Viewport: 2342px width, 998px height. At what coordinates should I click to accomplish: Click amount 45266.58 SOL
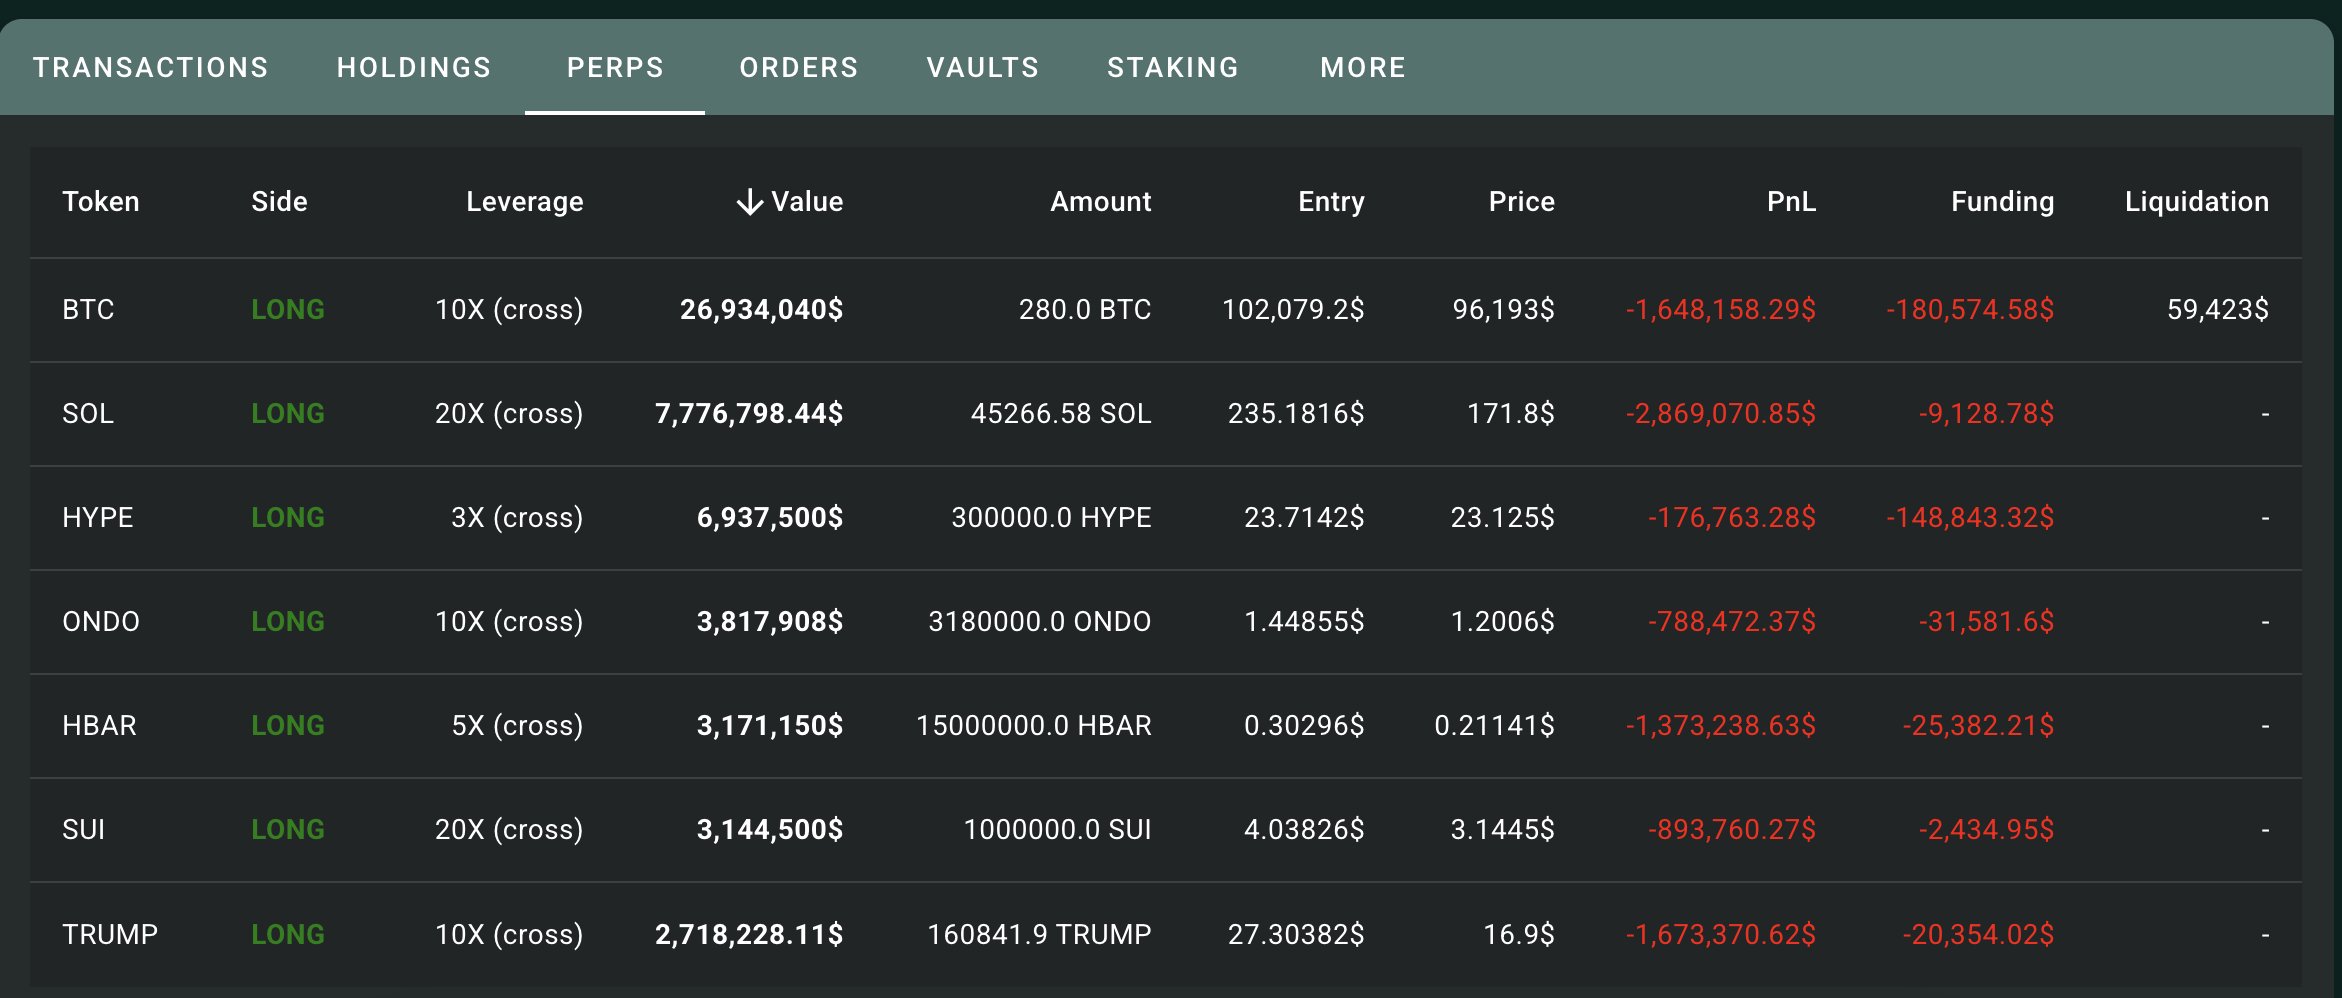(x=1061, y=414)
